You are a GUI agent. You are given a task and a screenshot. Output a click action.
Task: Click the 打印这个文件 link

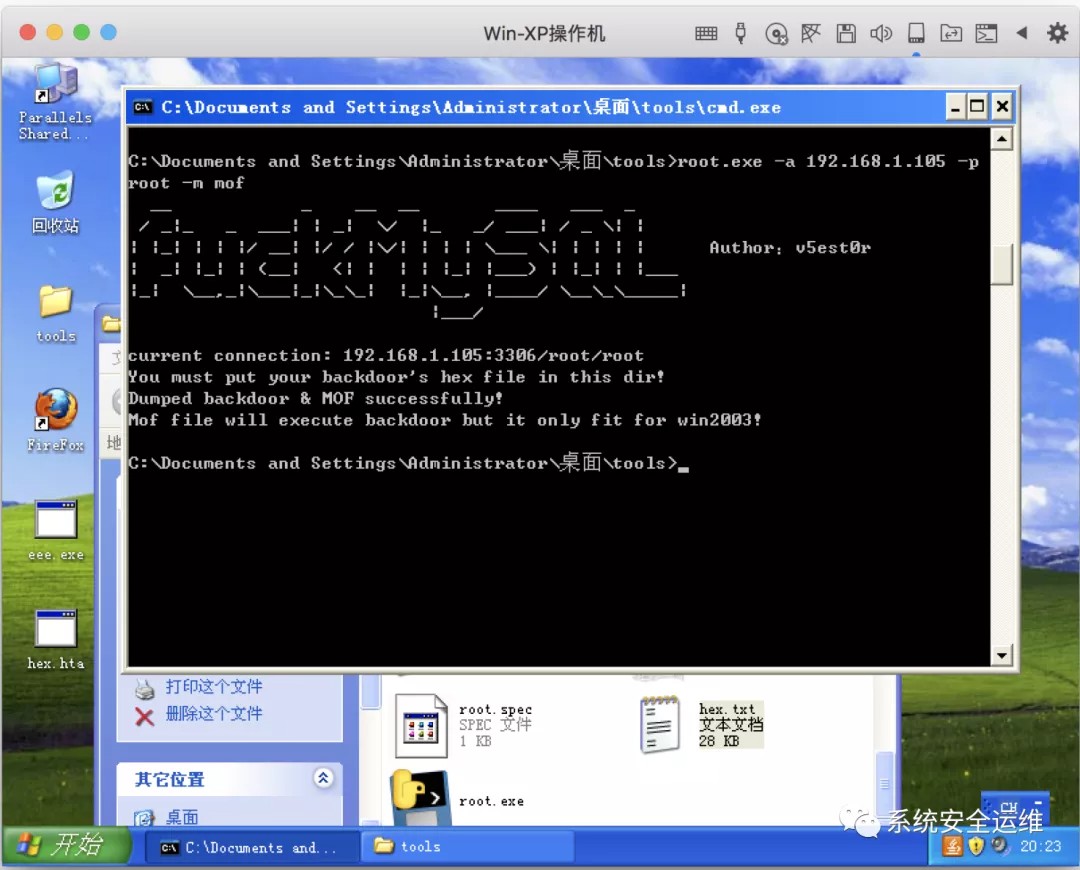[x=213, y=687]
